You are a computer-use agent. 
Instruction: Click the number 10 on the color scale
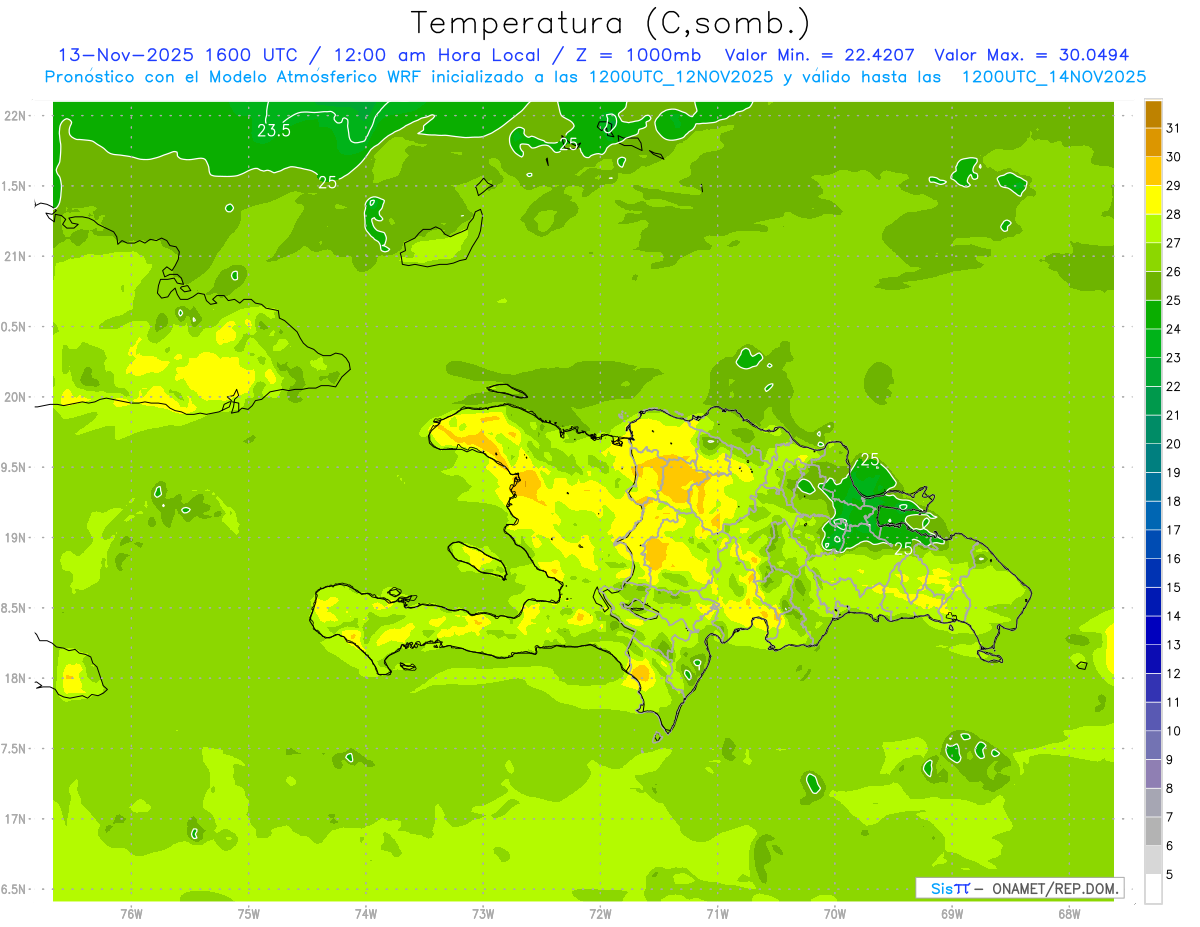(x=1174, y=731)
